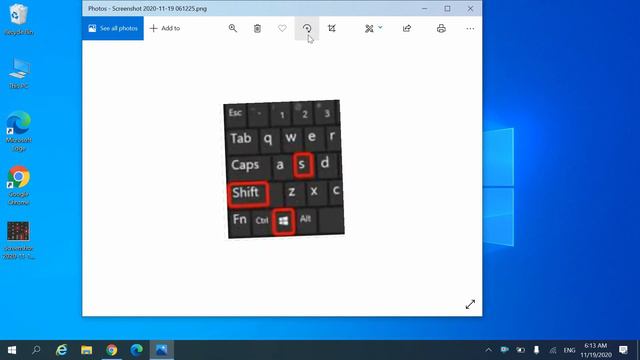Click ENG language indicator
The image size is (640, 360).
pyautogui.click(x=569, y=350)
